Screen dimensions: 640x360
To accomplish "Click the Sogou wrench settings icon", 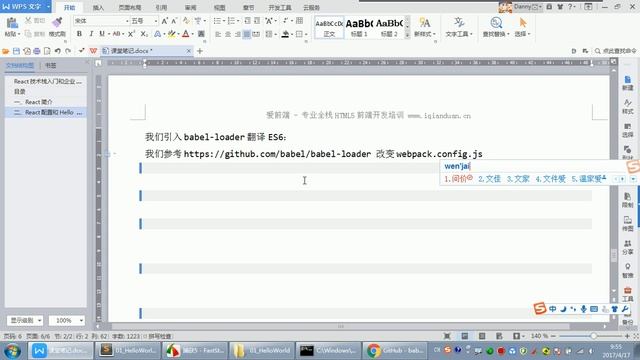I will pos(624,309).
